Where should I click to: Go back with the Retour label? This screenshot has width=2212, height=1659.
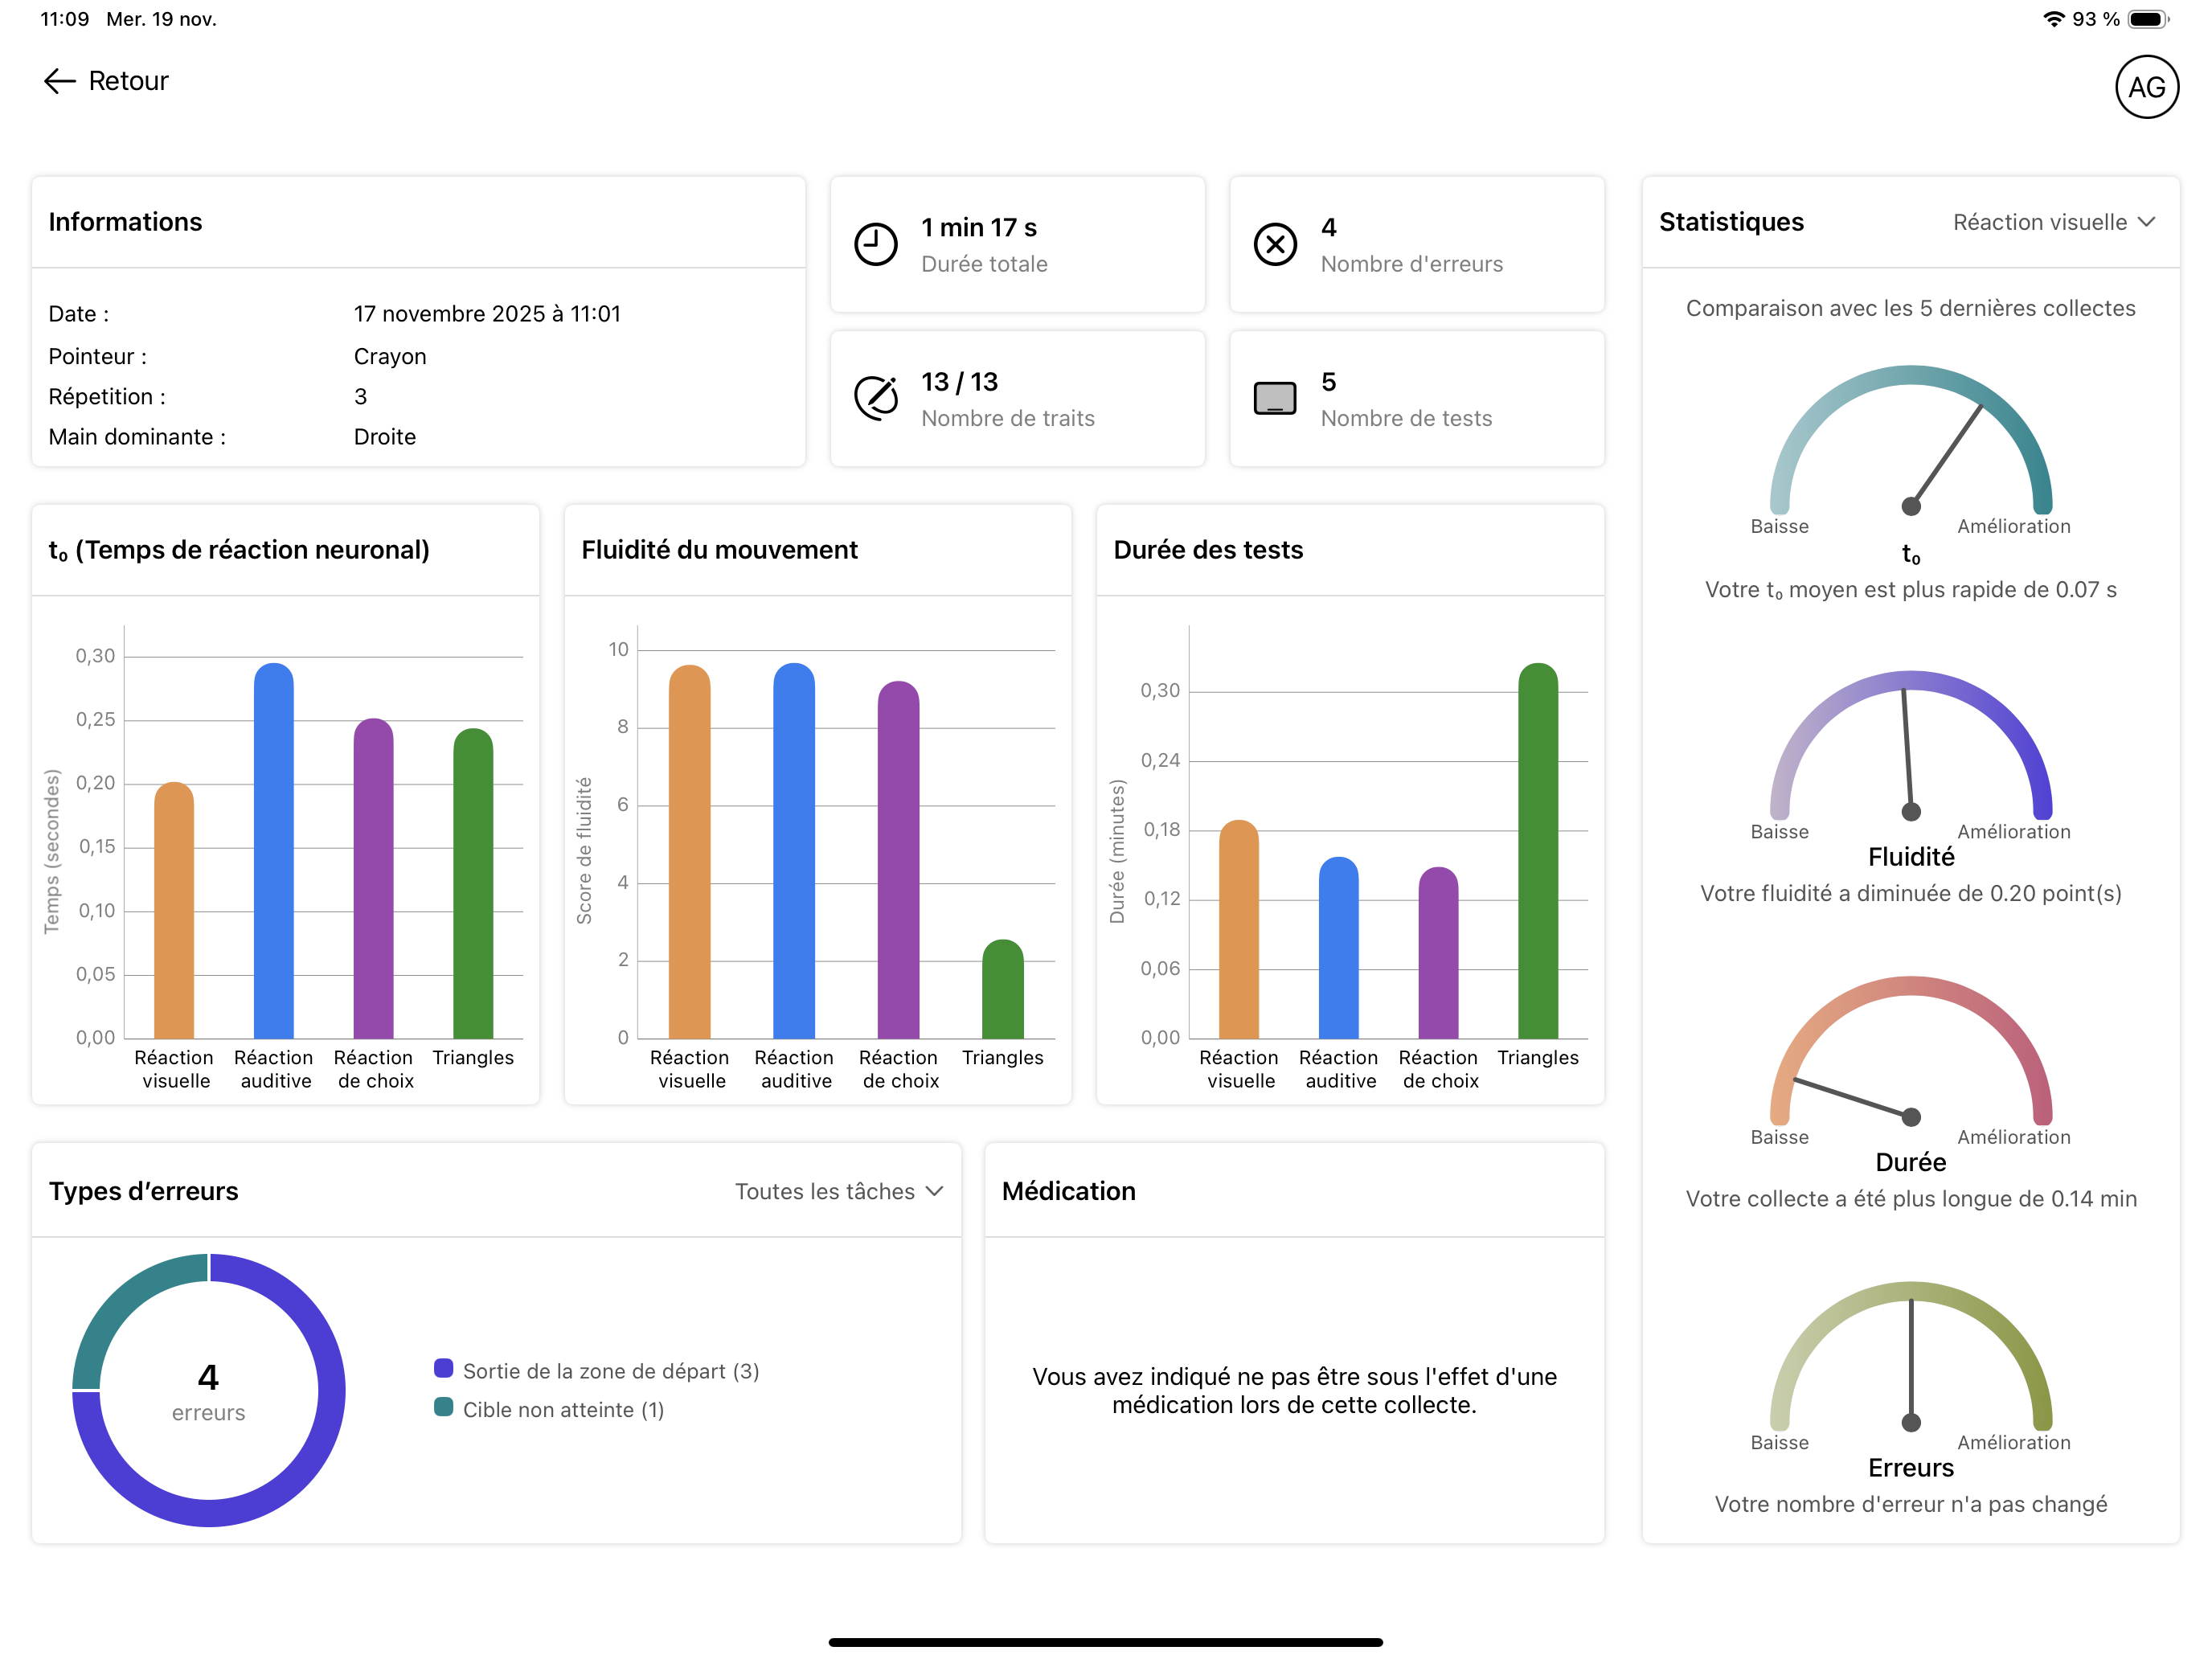click(x=128, y=81)
